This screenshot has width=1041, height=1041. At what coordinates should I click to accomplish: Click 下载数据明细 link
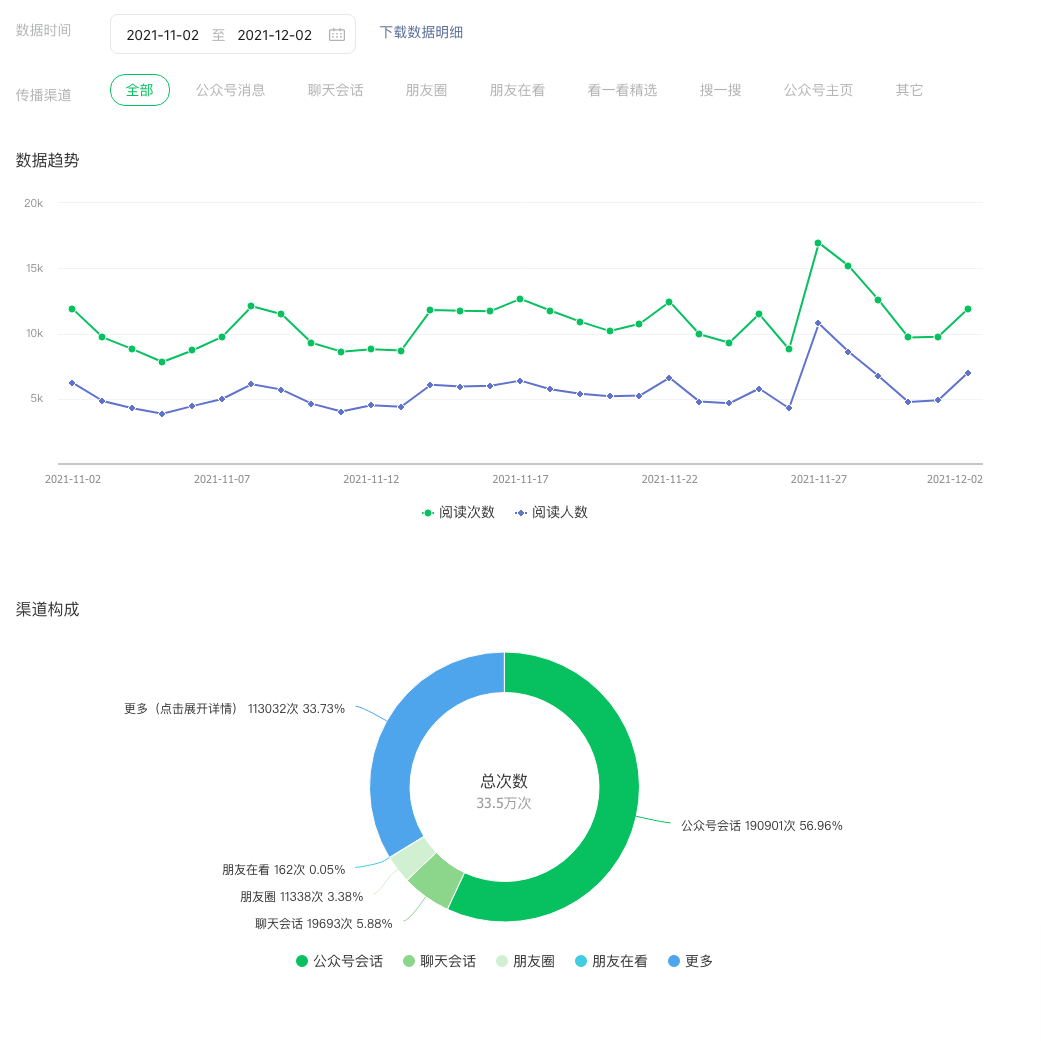pos(421,33)
